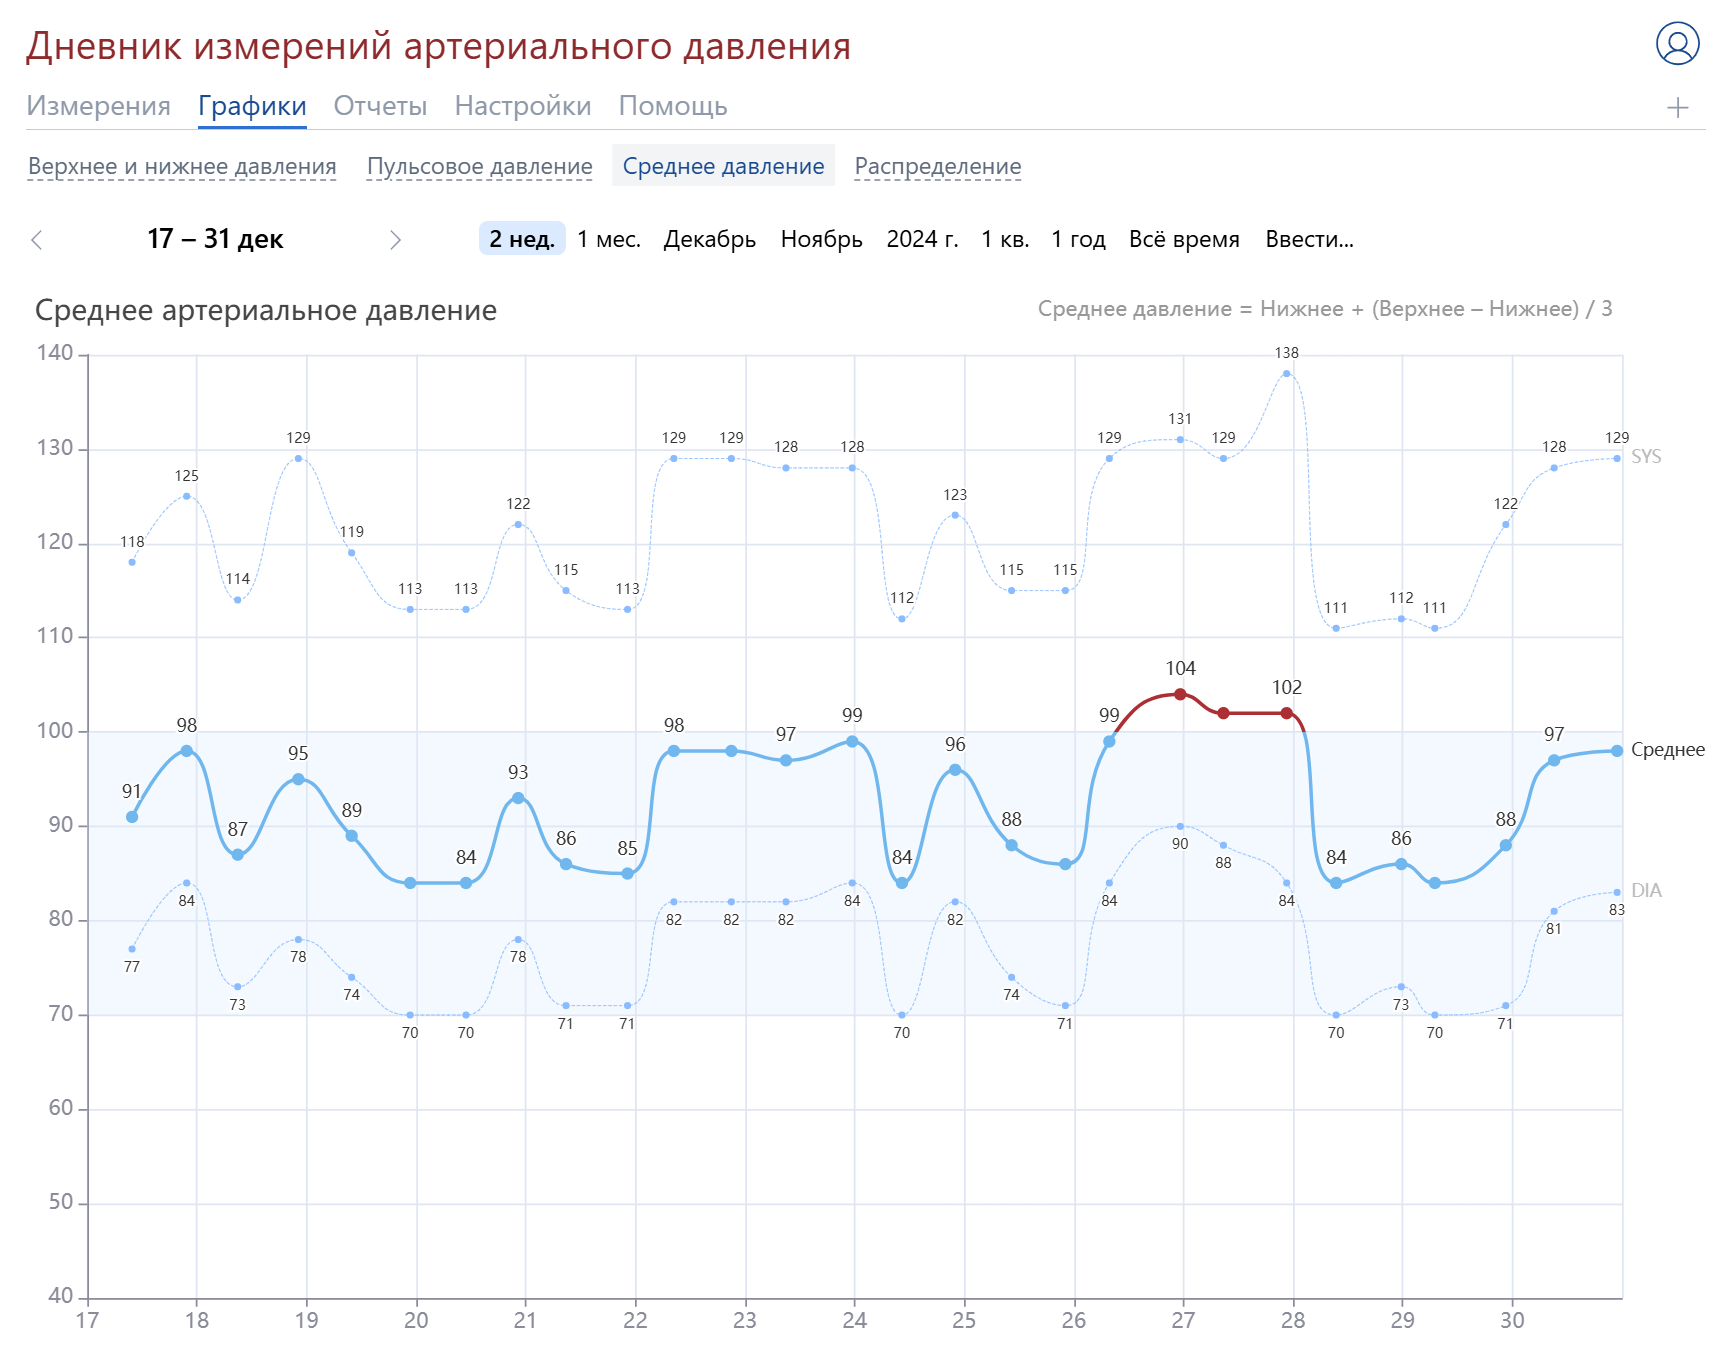Open the Отчеты tab
This screenshot has width=1723, height=1359.
tap(380, 105)
